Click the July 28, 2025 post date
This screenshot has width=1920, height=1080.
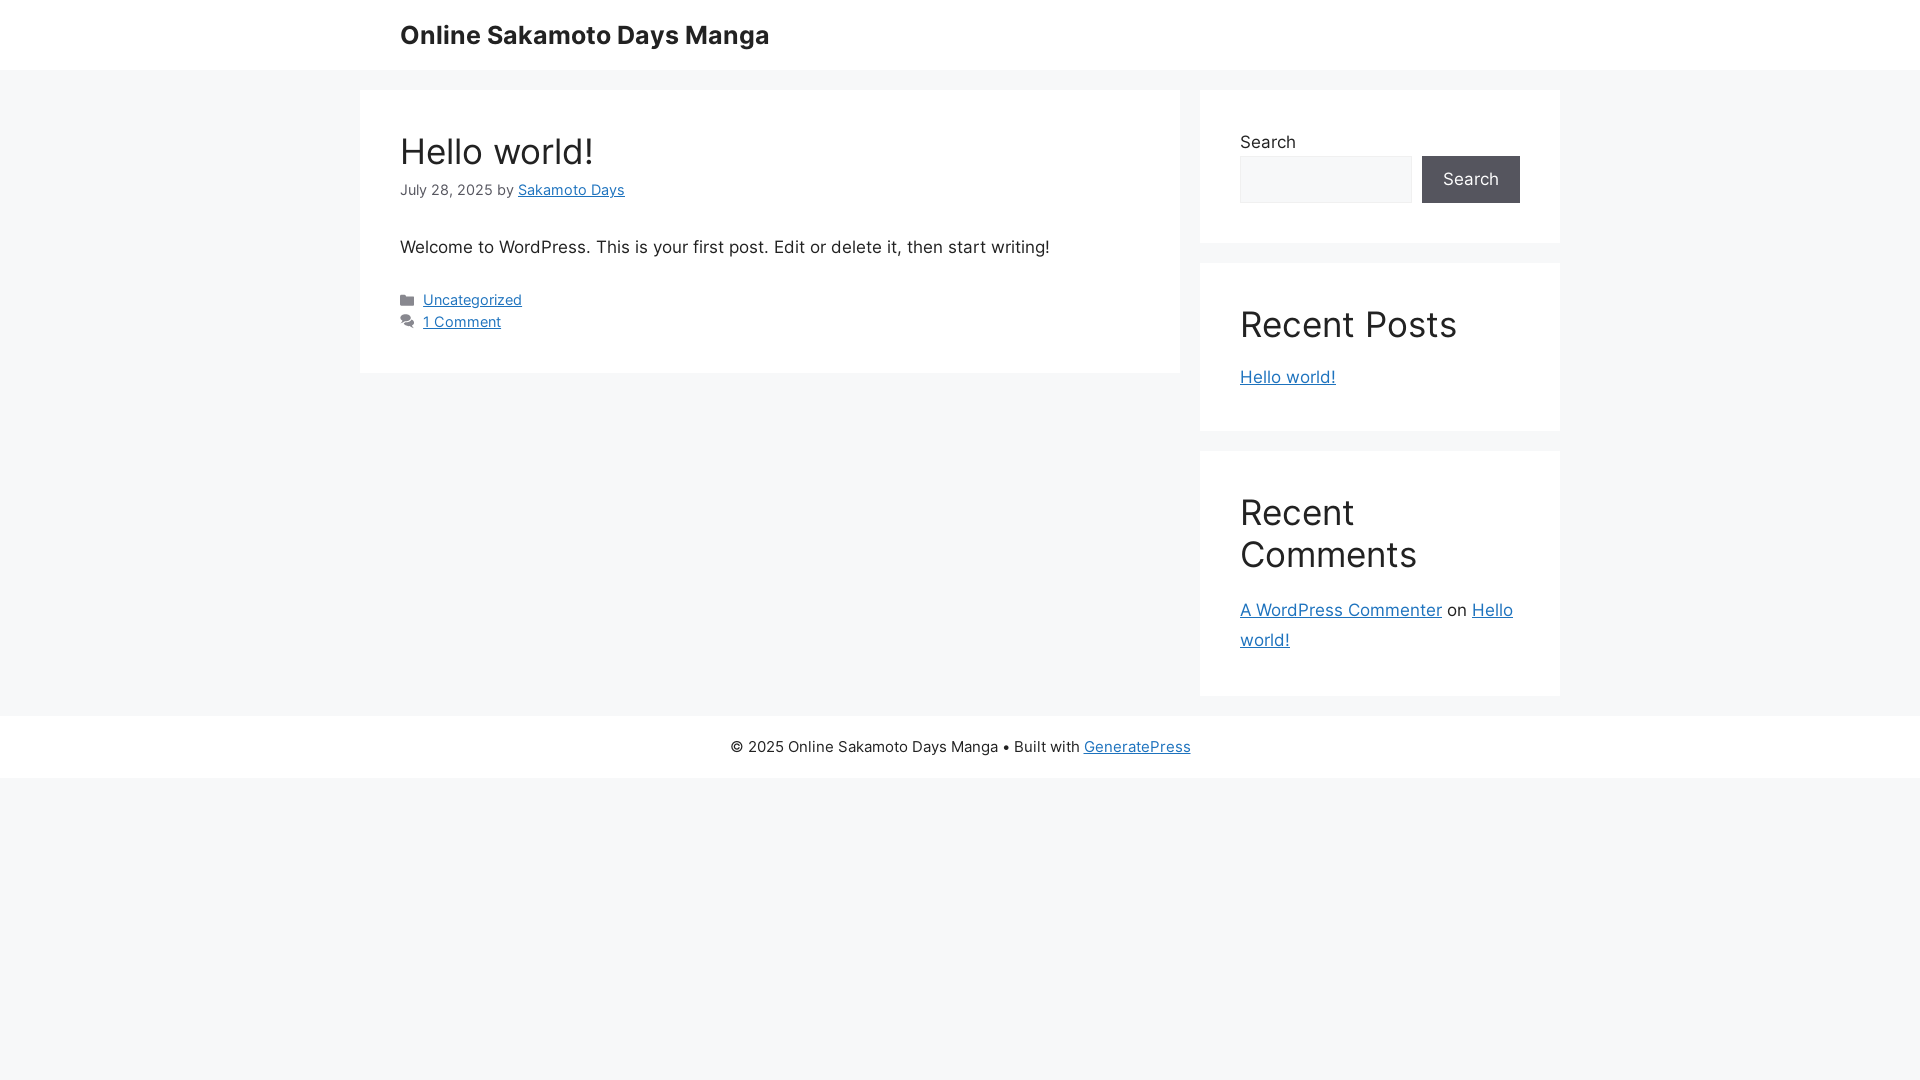446,190
